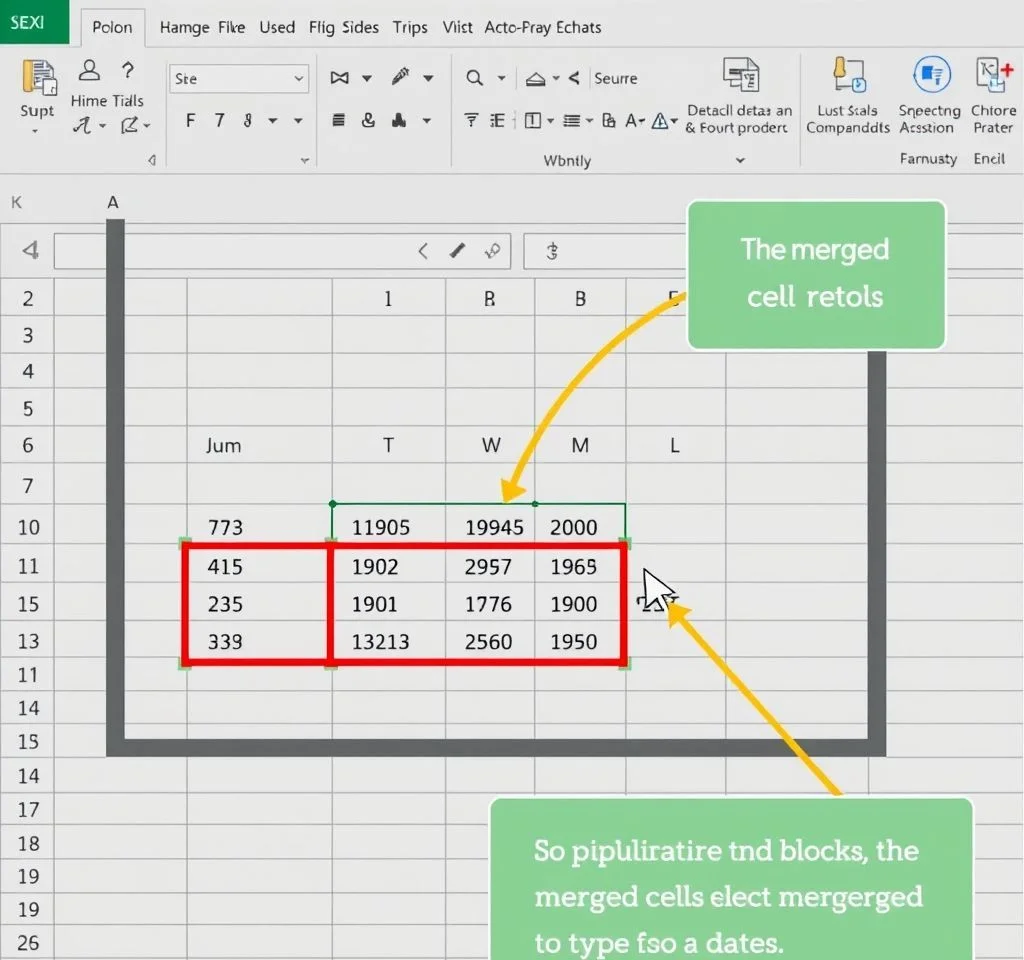Click the pencil icon in the formula bar
The height and width of the screenshot is (960, 1024).
[x=457, y=250]
